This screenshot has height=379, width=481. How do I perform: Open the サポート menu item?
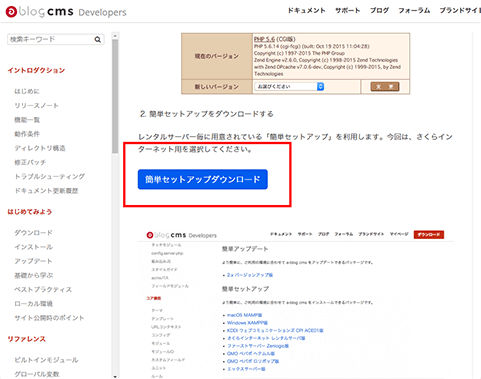(x=348, y=10)
